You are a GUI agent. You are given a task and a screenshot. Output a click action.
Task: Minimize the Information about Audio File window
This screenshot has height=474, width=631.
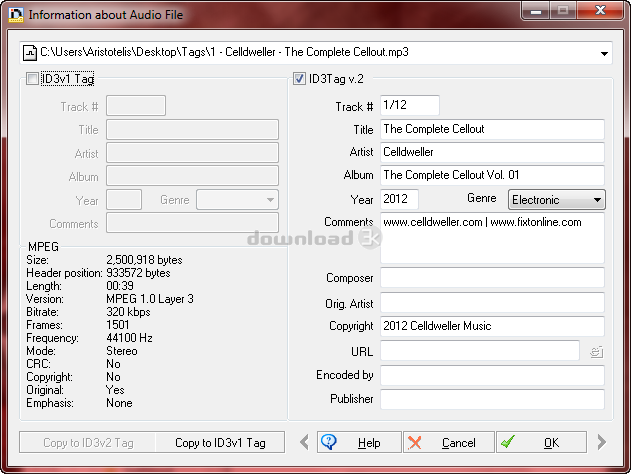click(535, 10)
